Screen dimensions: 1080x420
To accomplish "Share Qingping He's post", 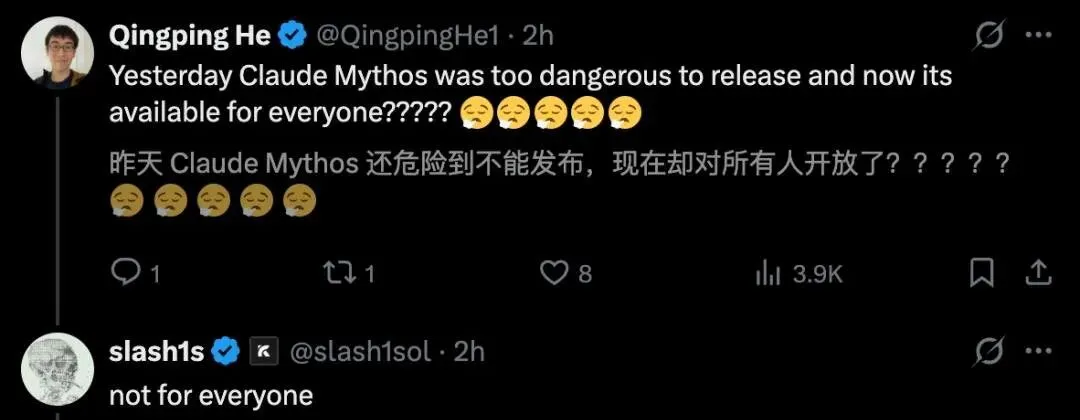I will click(x=1039, y=274).
